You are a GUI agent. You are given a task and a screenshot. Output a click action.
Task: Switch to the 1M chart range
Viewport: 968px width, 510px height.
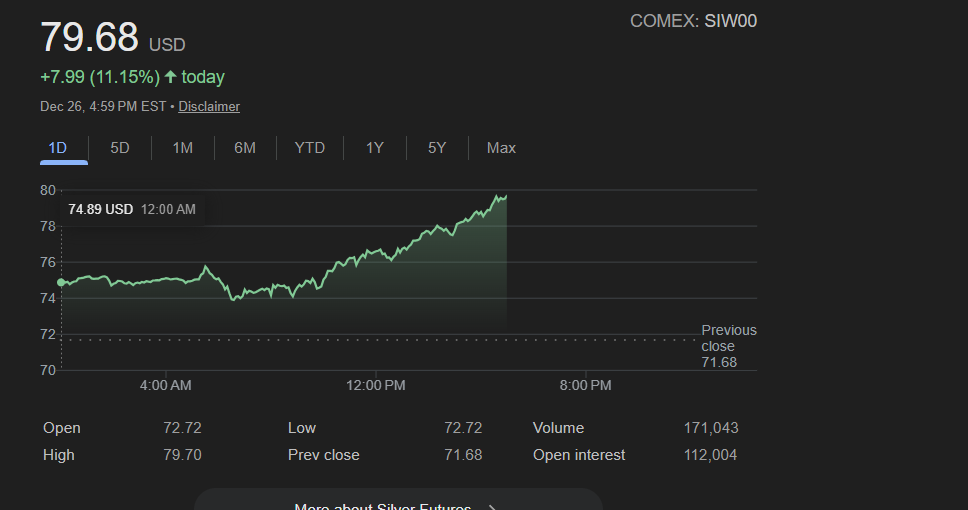point(183,148)
